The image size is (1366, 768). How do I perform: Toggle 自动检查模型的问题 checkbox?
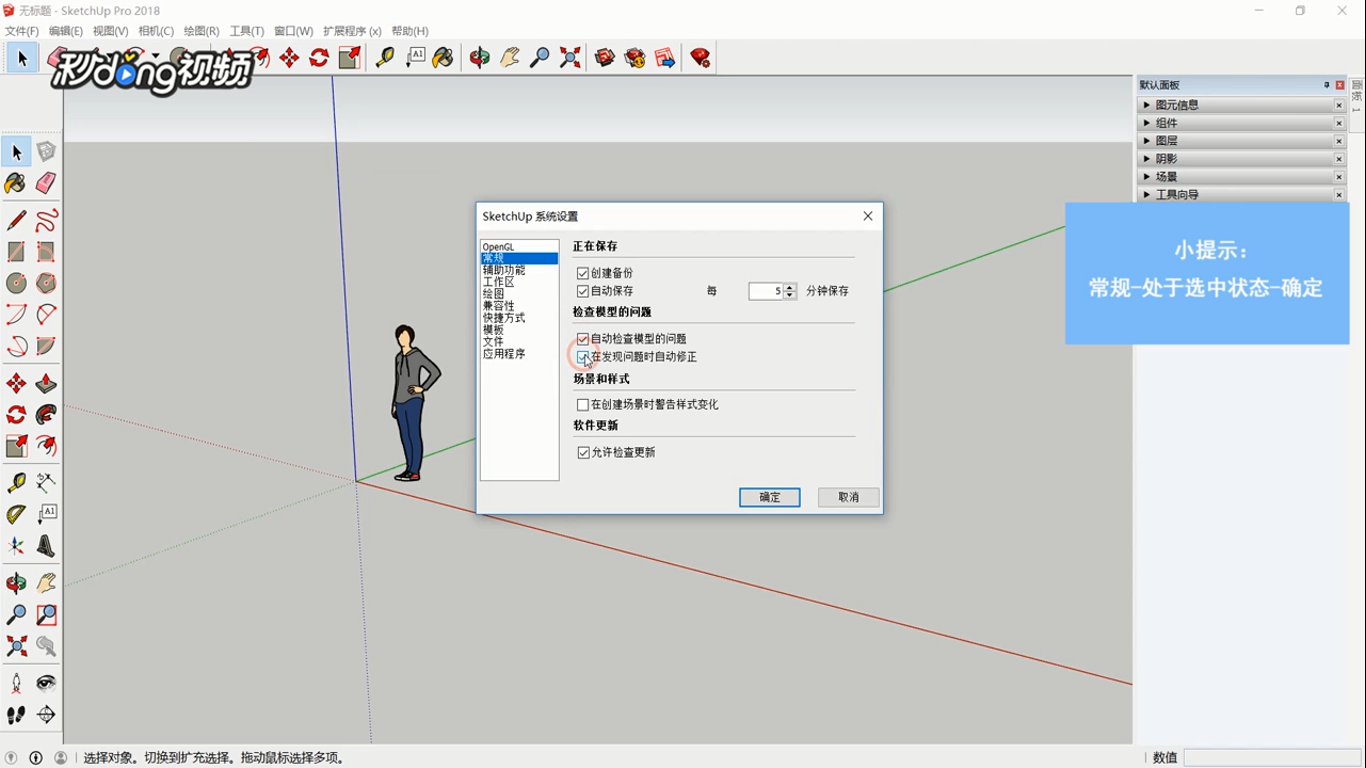pyautogui.click(x=583, y=339)
